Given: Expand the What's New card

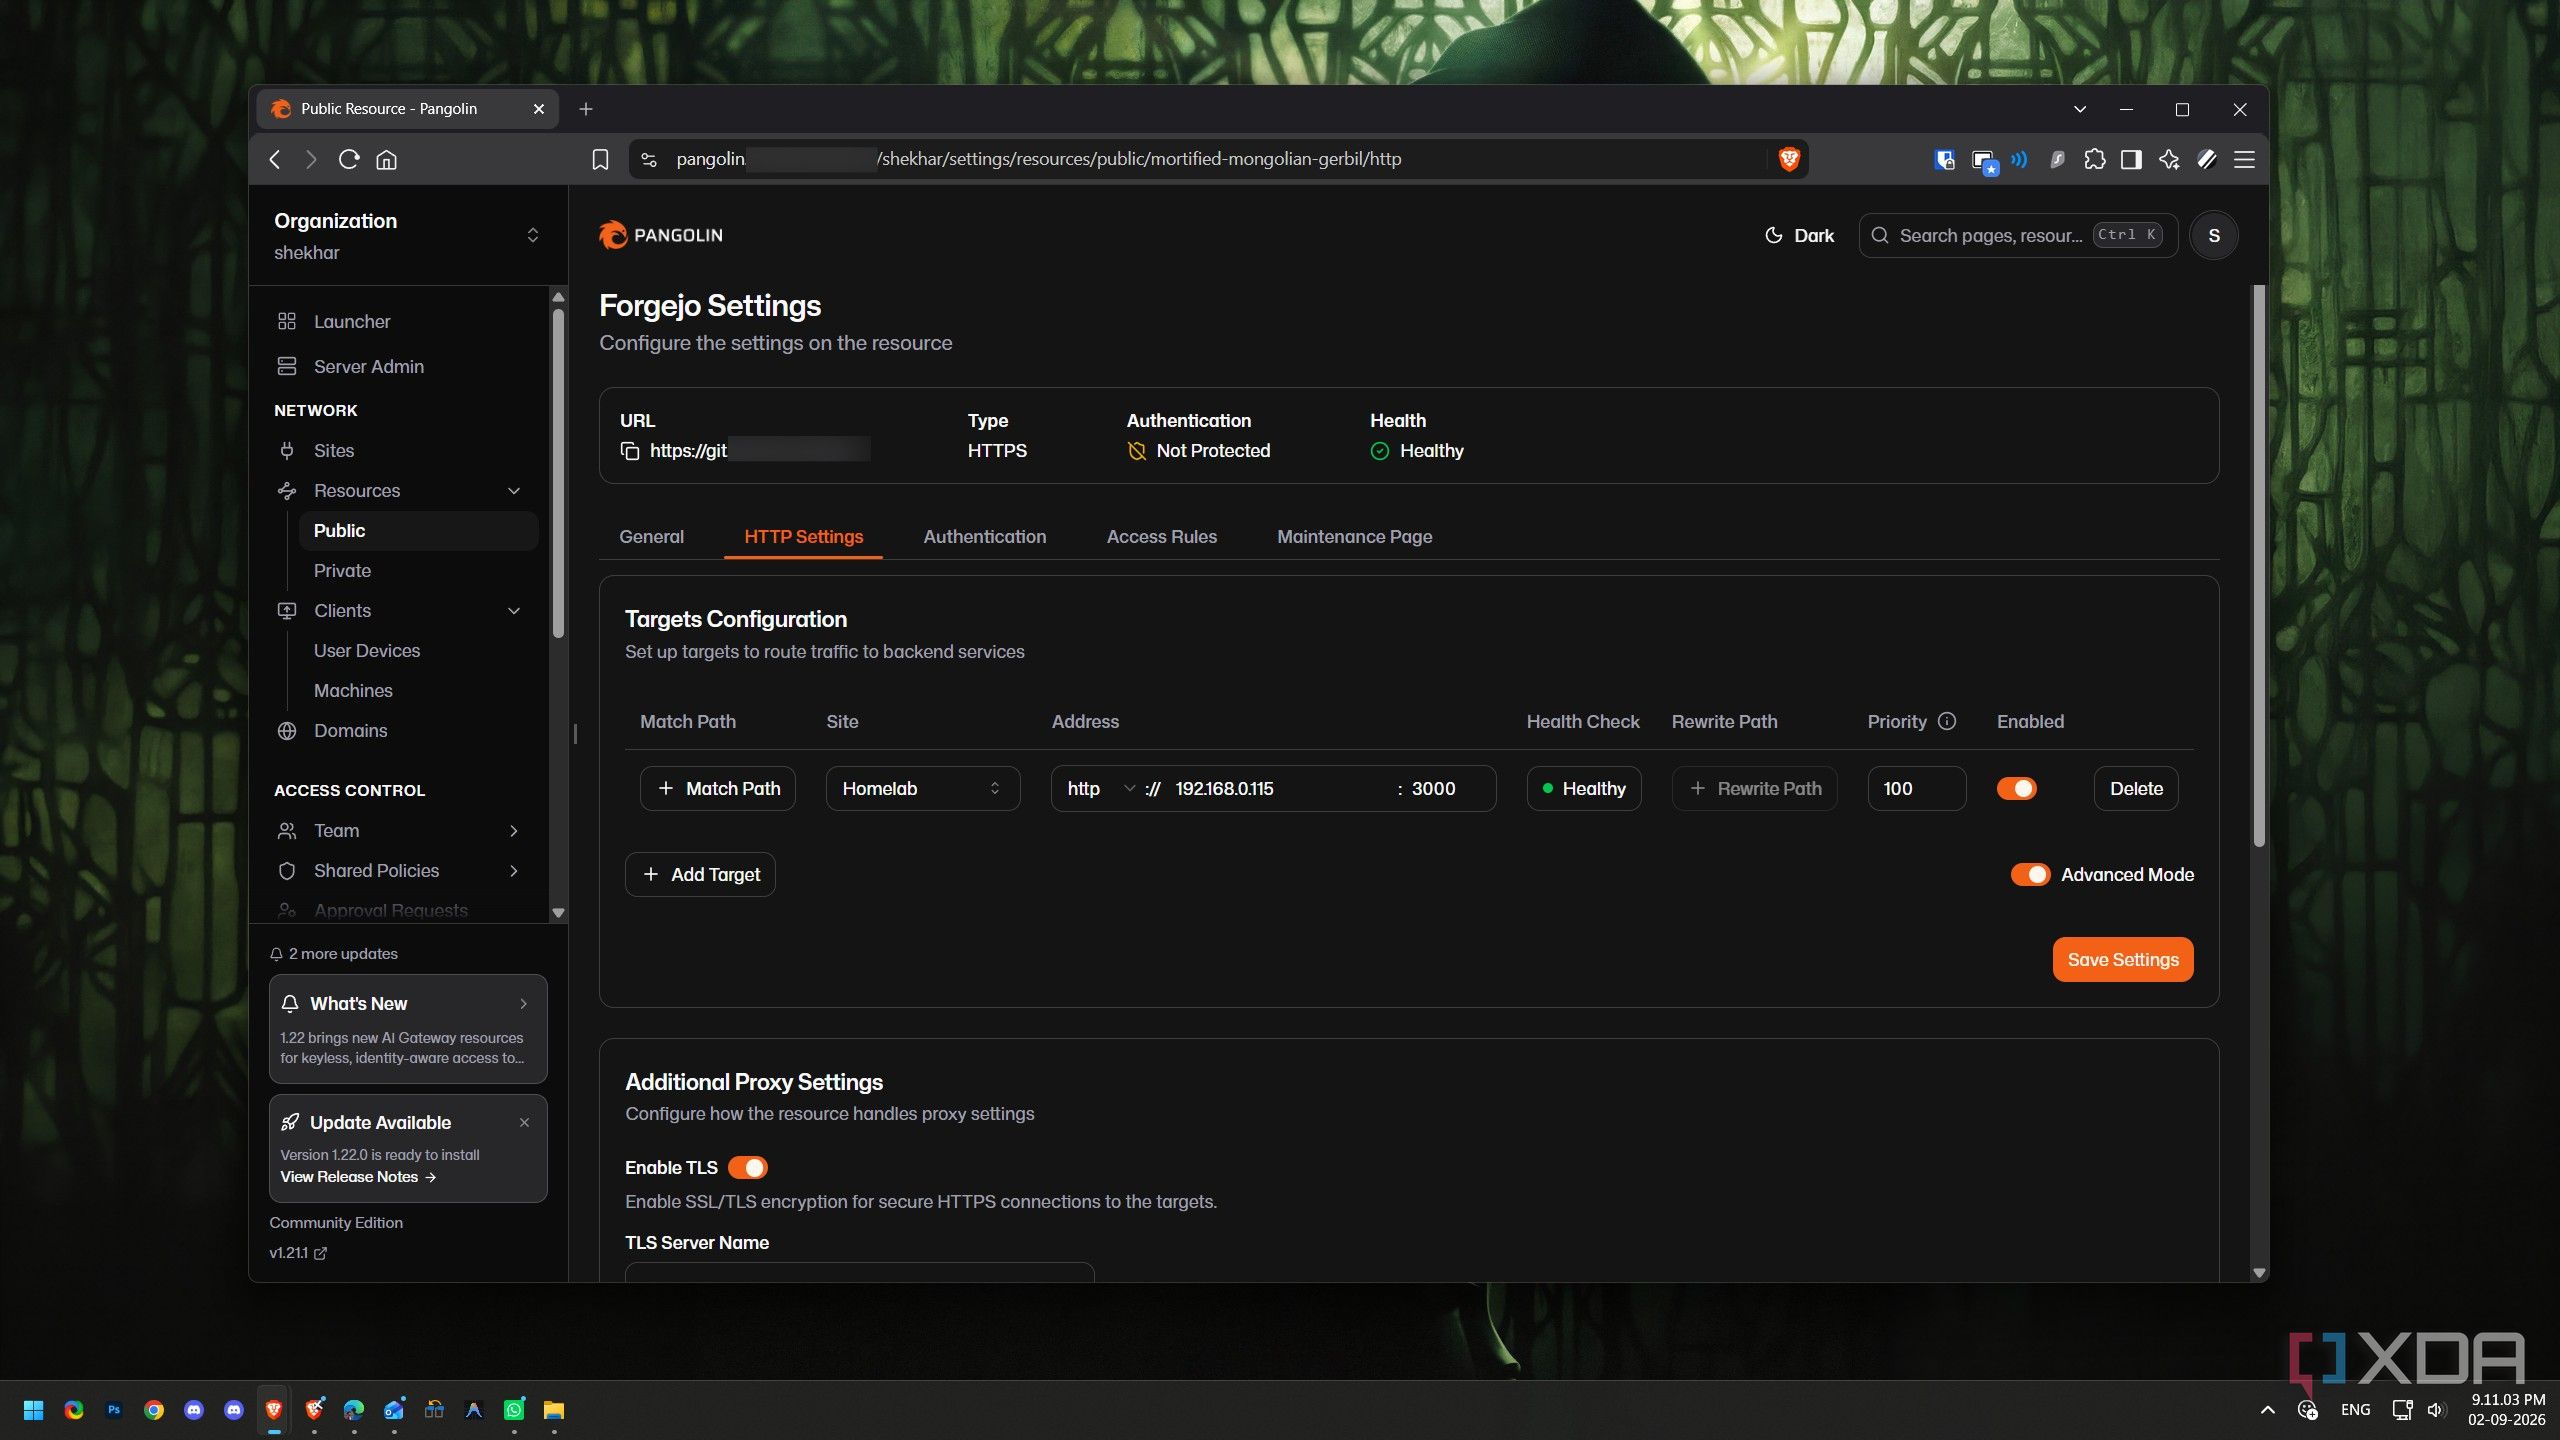Looking at the screenshot, I should [408, 1028].
